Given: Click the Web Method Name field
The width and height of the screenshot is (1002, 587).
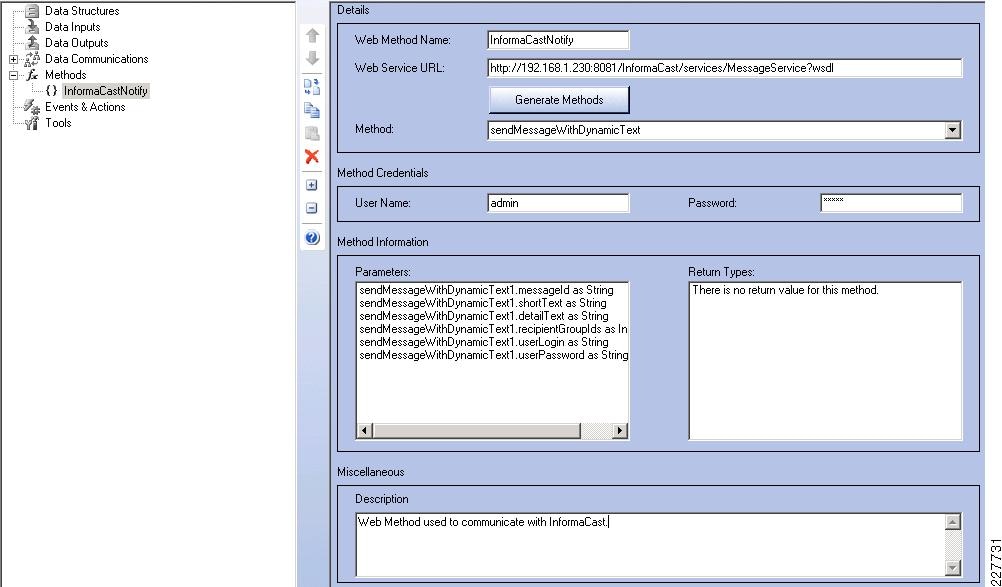Looking at the screenshot, I should (x=558, y=40).
